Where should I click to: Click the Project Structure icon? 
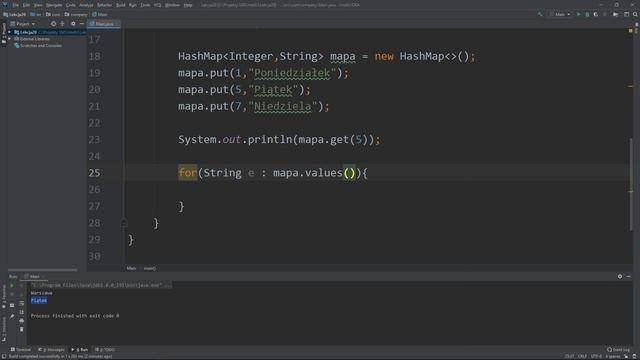point(616,14)
